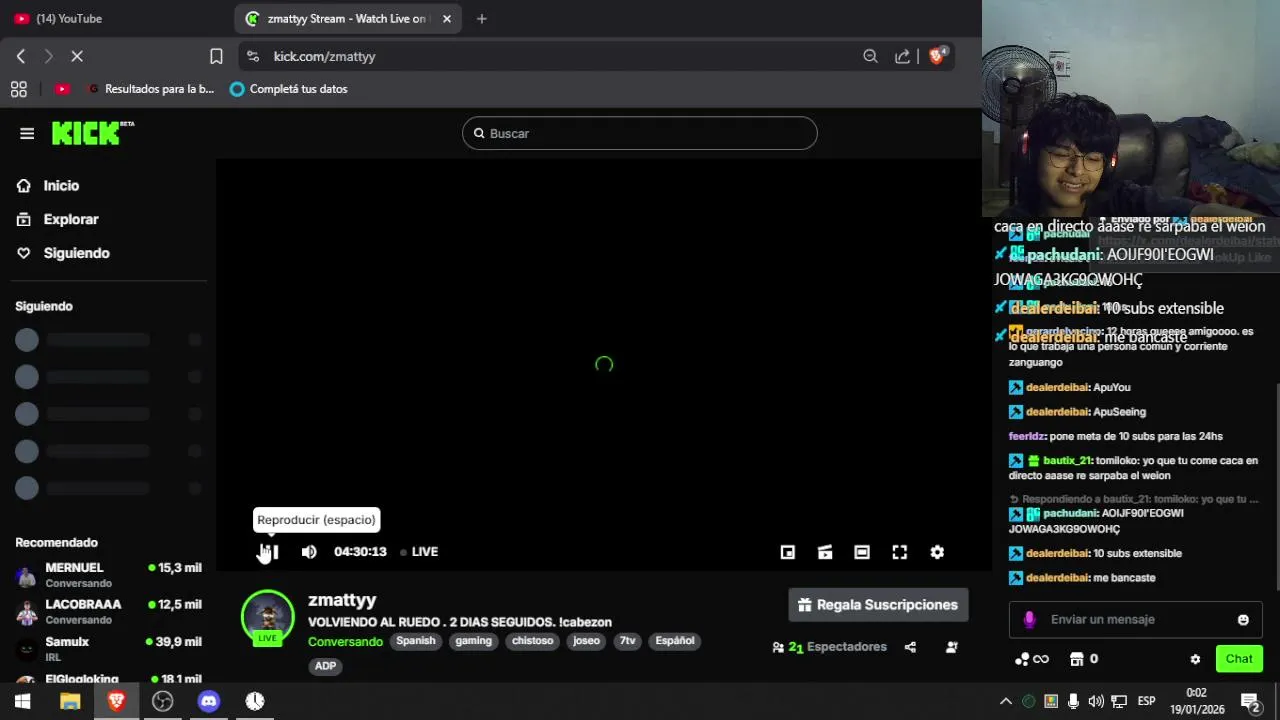Click the chat panel scrollbar
1280x720 pixels.
1276,487
